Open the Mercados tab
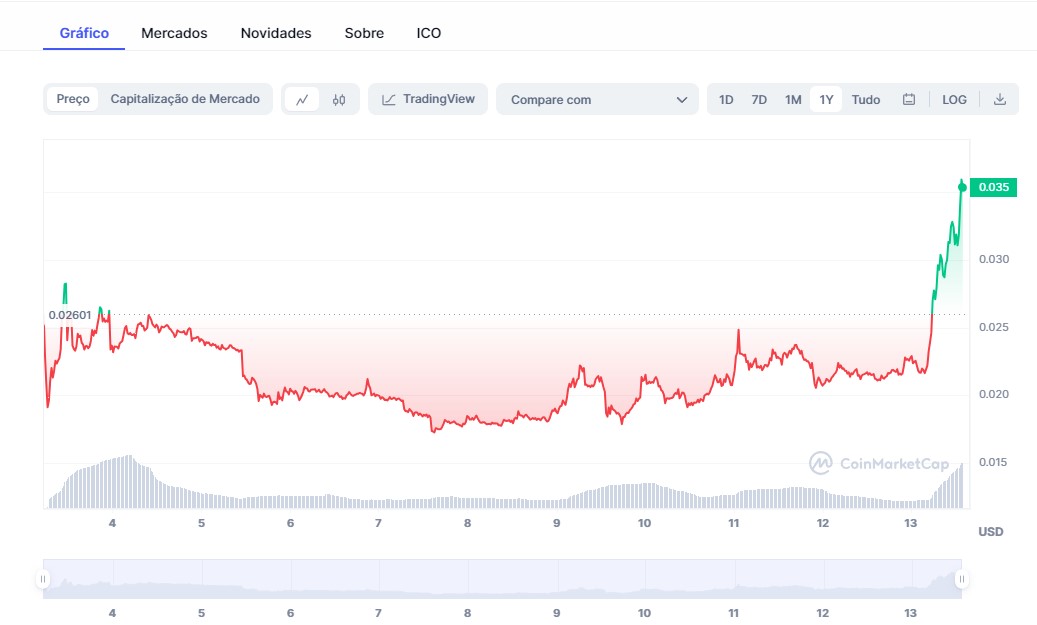The image size is (1037, 625). pos(174,33)
